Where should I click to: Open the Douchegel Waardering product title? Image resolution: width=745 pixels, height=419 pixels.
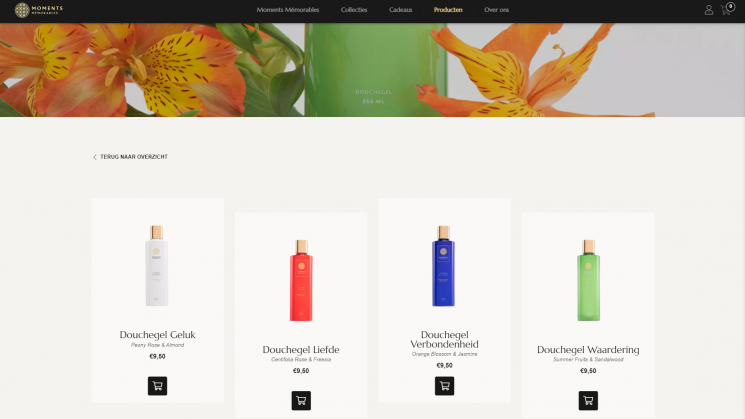[x=588, y=350]
